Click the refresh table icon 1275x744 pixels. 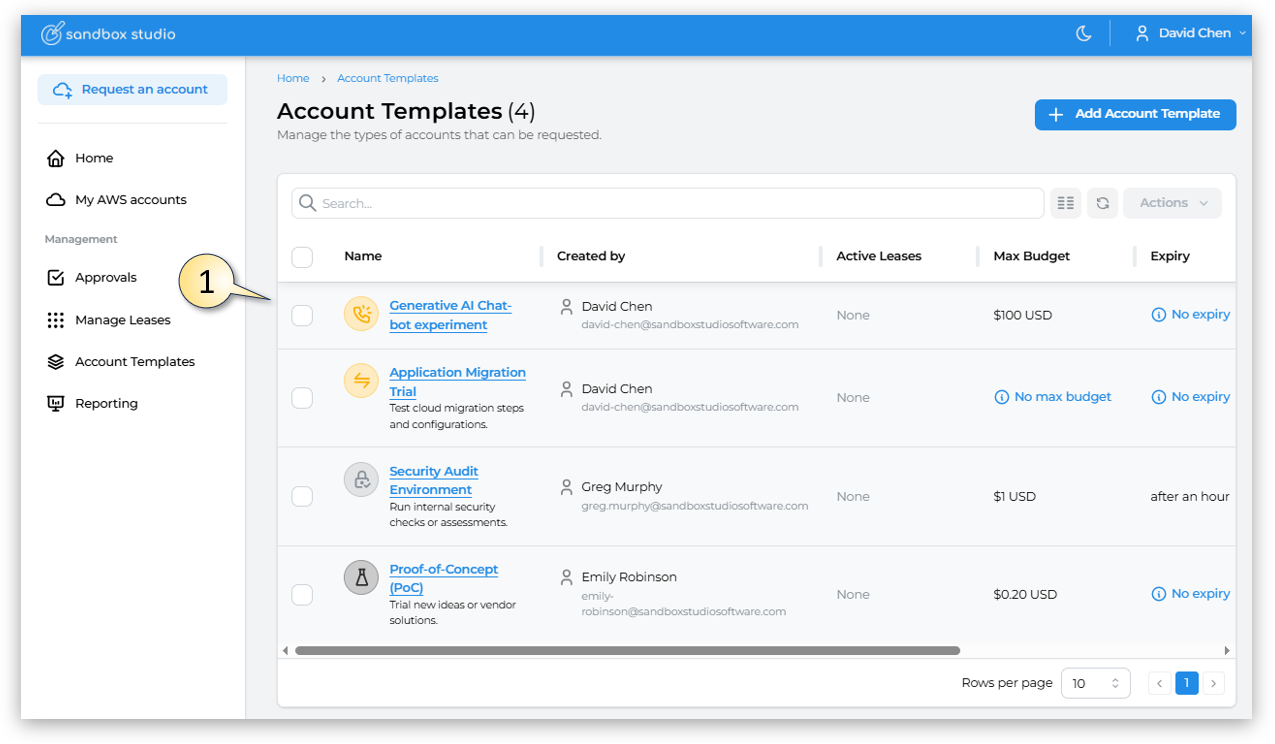(1102, 203)
